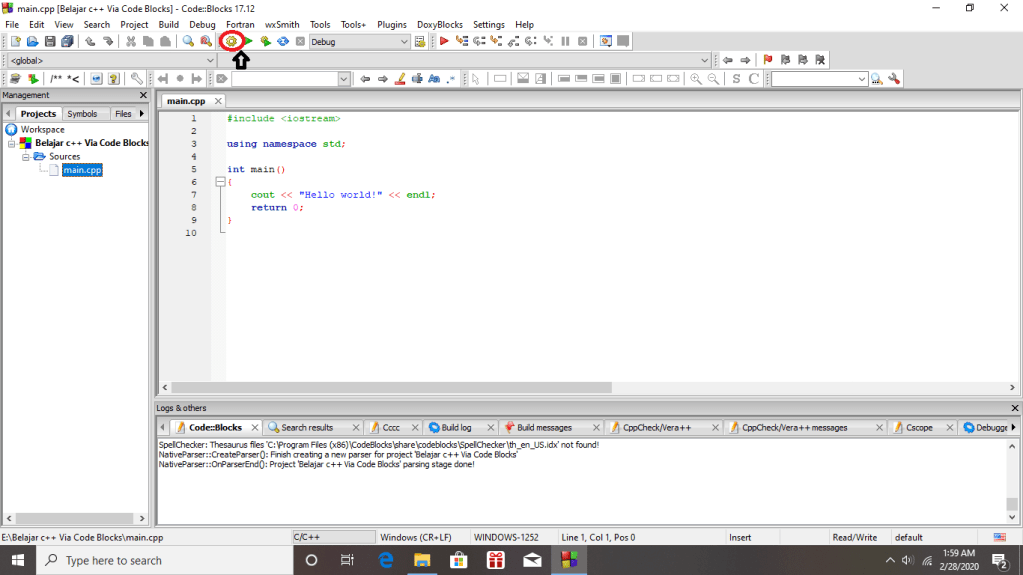Click the Build gear icon
Image resolution: width=1023 pixels, height=575 pixels.
tap(232, 41)
